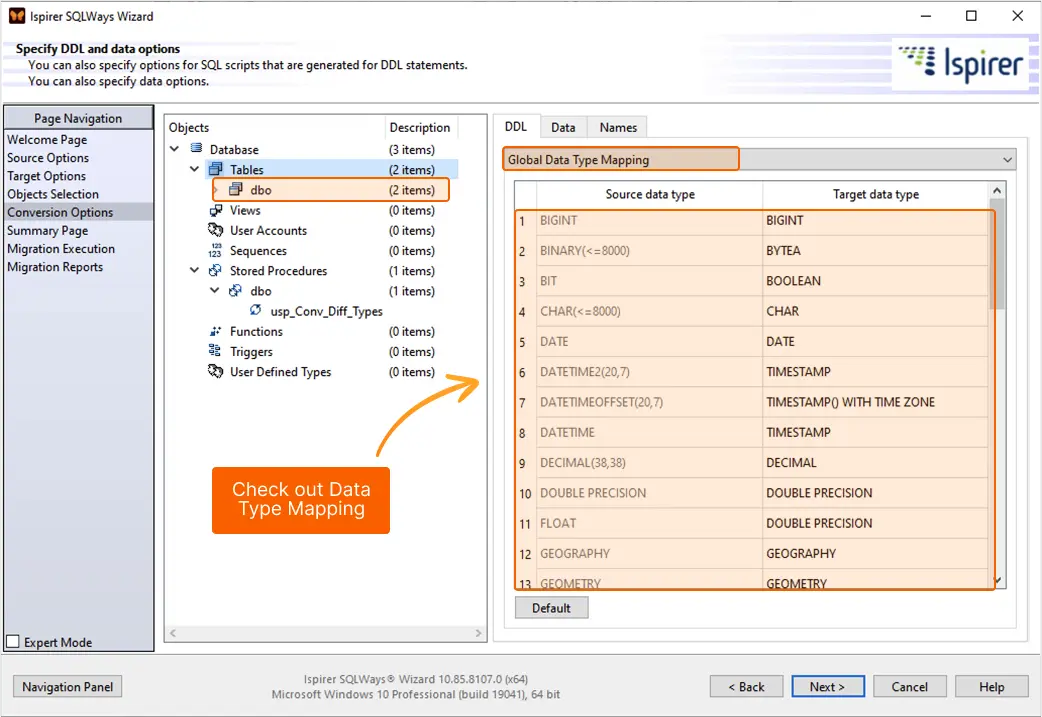Open the Global Data Type Mapping dropdown
The width and height of the screenshot is (1042, 717).
tap(1006, 160)
